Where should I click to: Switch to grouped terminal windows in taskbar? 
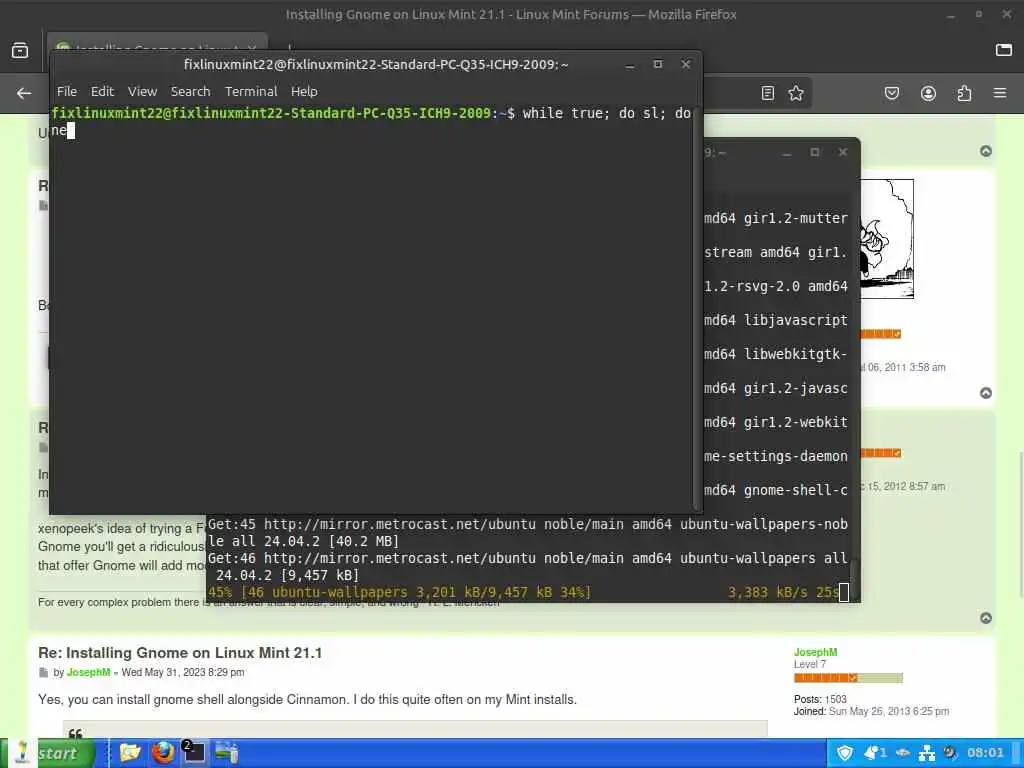[193, 753]
